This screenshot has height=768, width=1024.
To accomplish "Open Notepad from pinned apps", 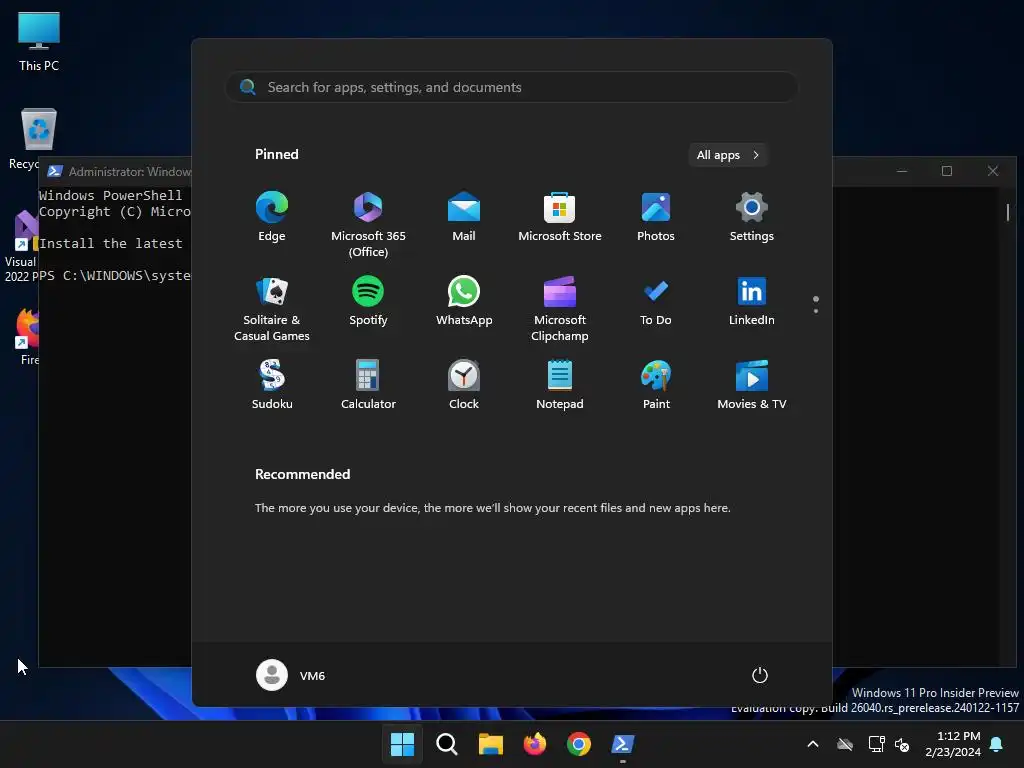I will (x=560, y=385).
